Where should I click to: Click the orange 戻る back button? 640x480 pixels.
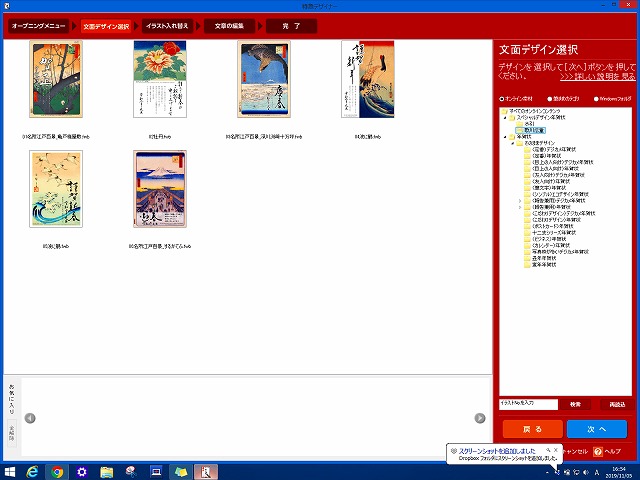[x=533, y=429]
